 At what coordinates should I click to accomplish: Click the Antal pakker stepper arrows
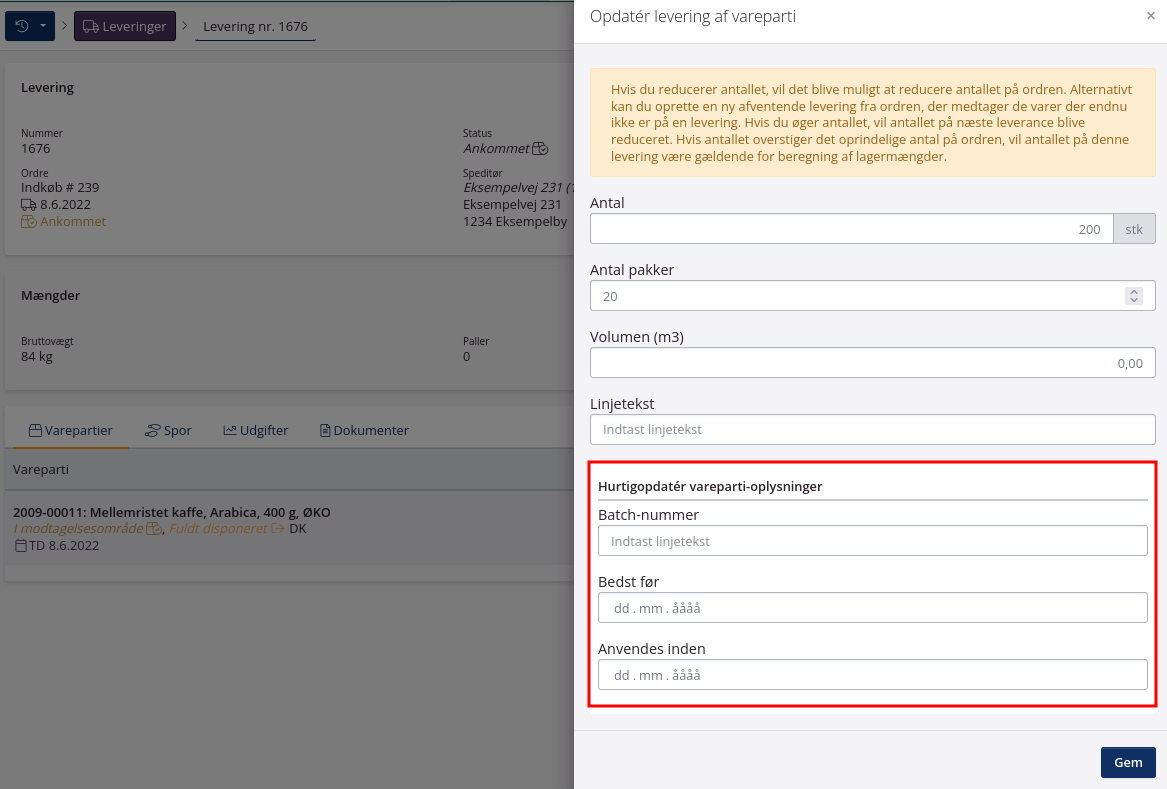(1133, 296)
